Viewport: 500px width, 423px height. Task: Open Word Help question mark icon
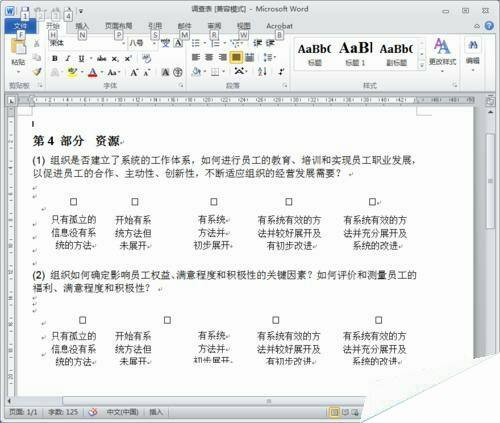click(489, 26)
